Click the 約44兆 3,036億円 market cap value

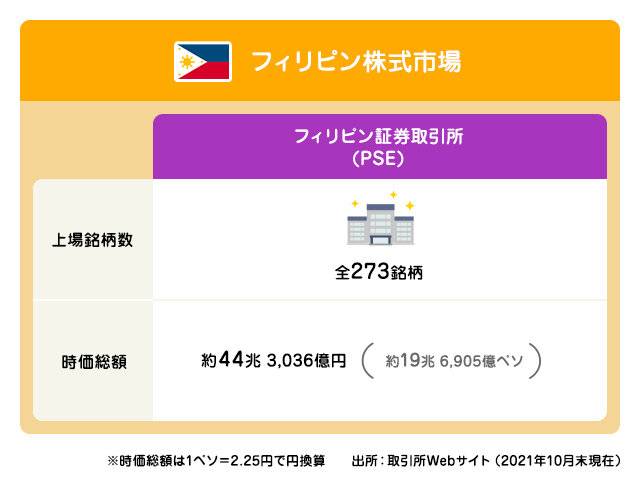273,360
